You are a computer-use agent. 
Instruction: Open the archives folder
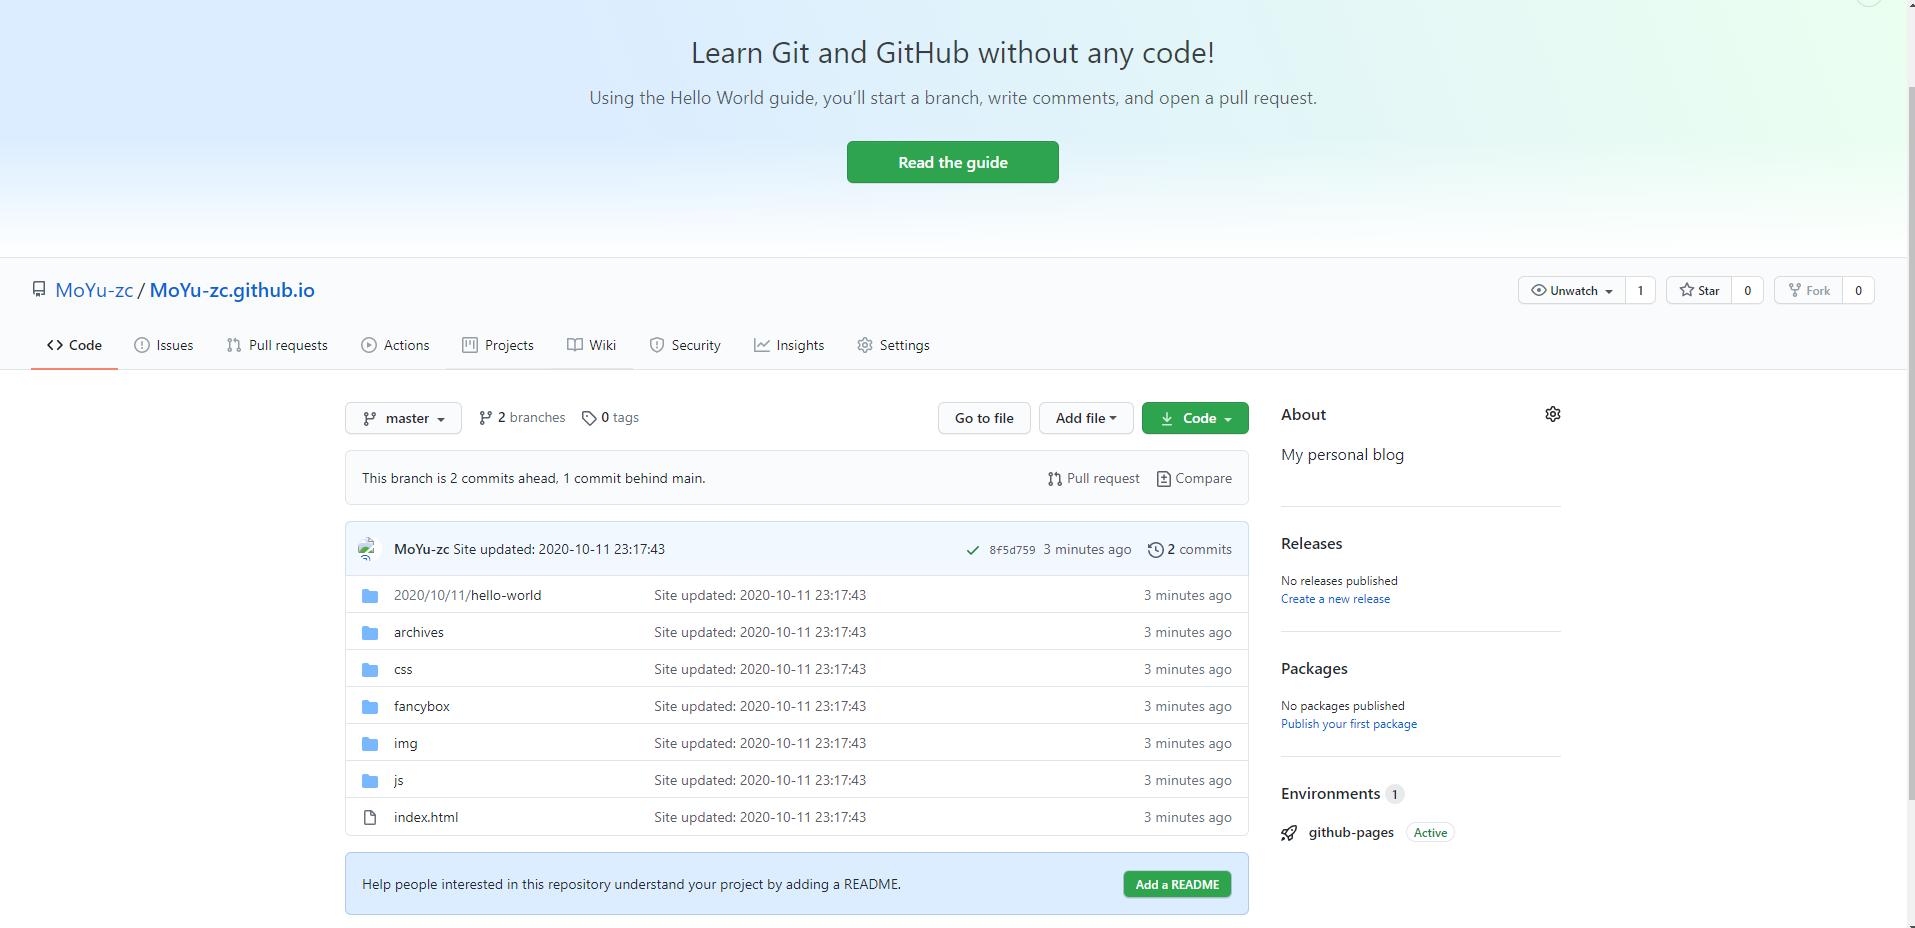[x=418, y=633]
